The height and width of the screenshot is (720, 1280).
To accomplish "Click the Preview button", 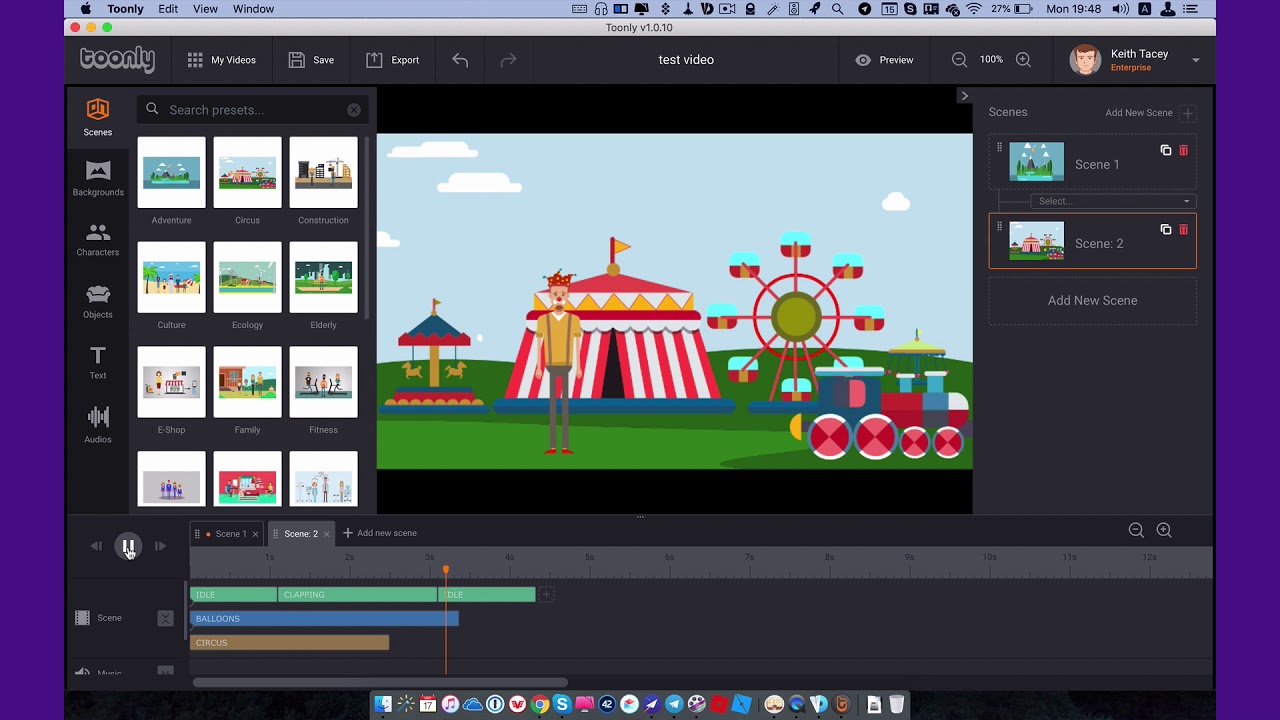I will click(884, 60).
